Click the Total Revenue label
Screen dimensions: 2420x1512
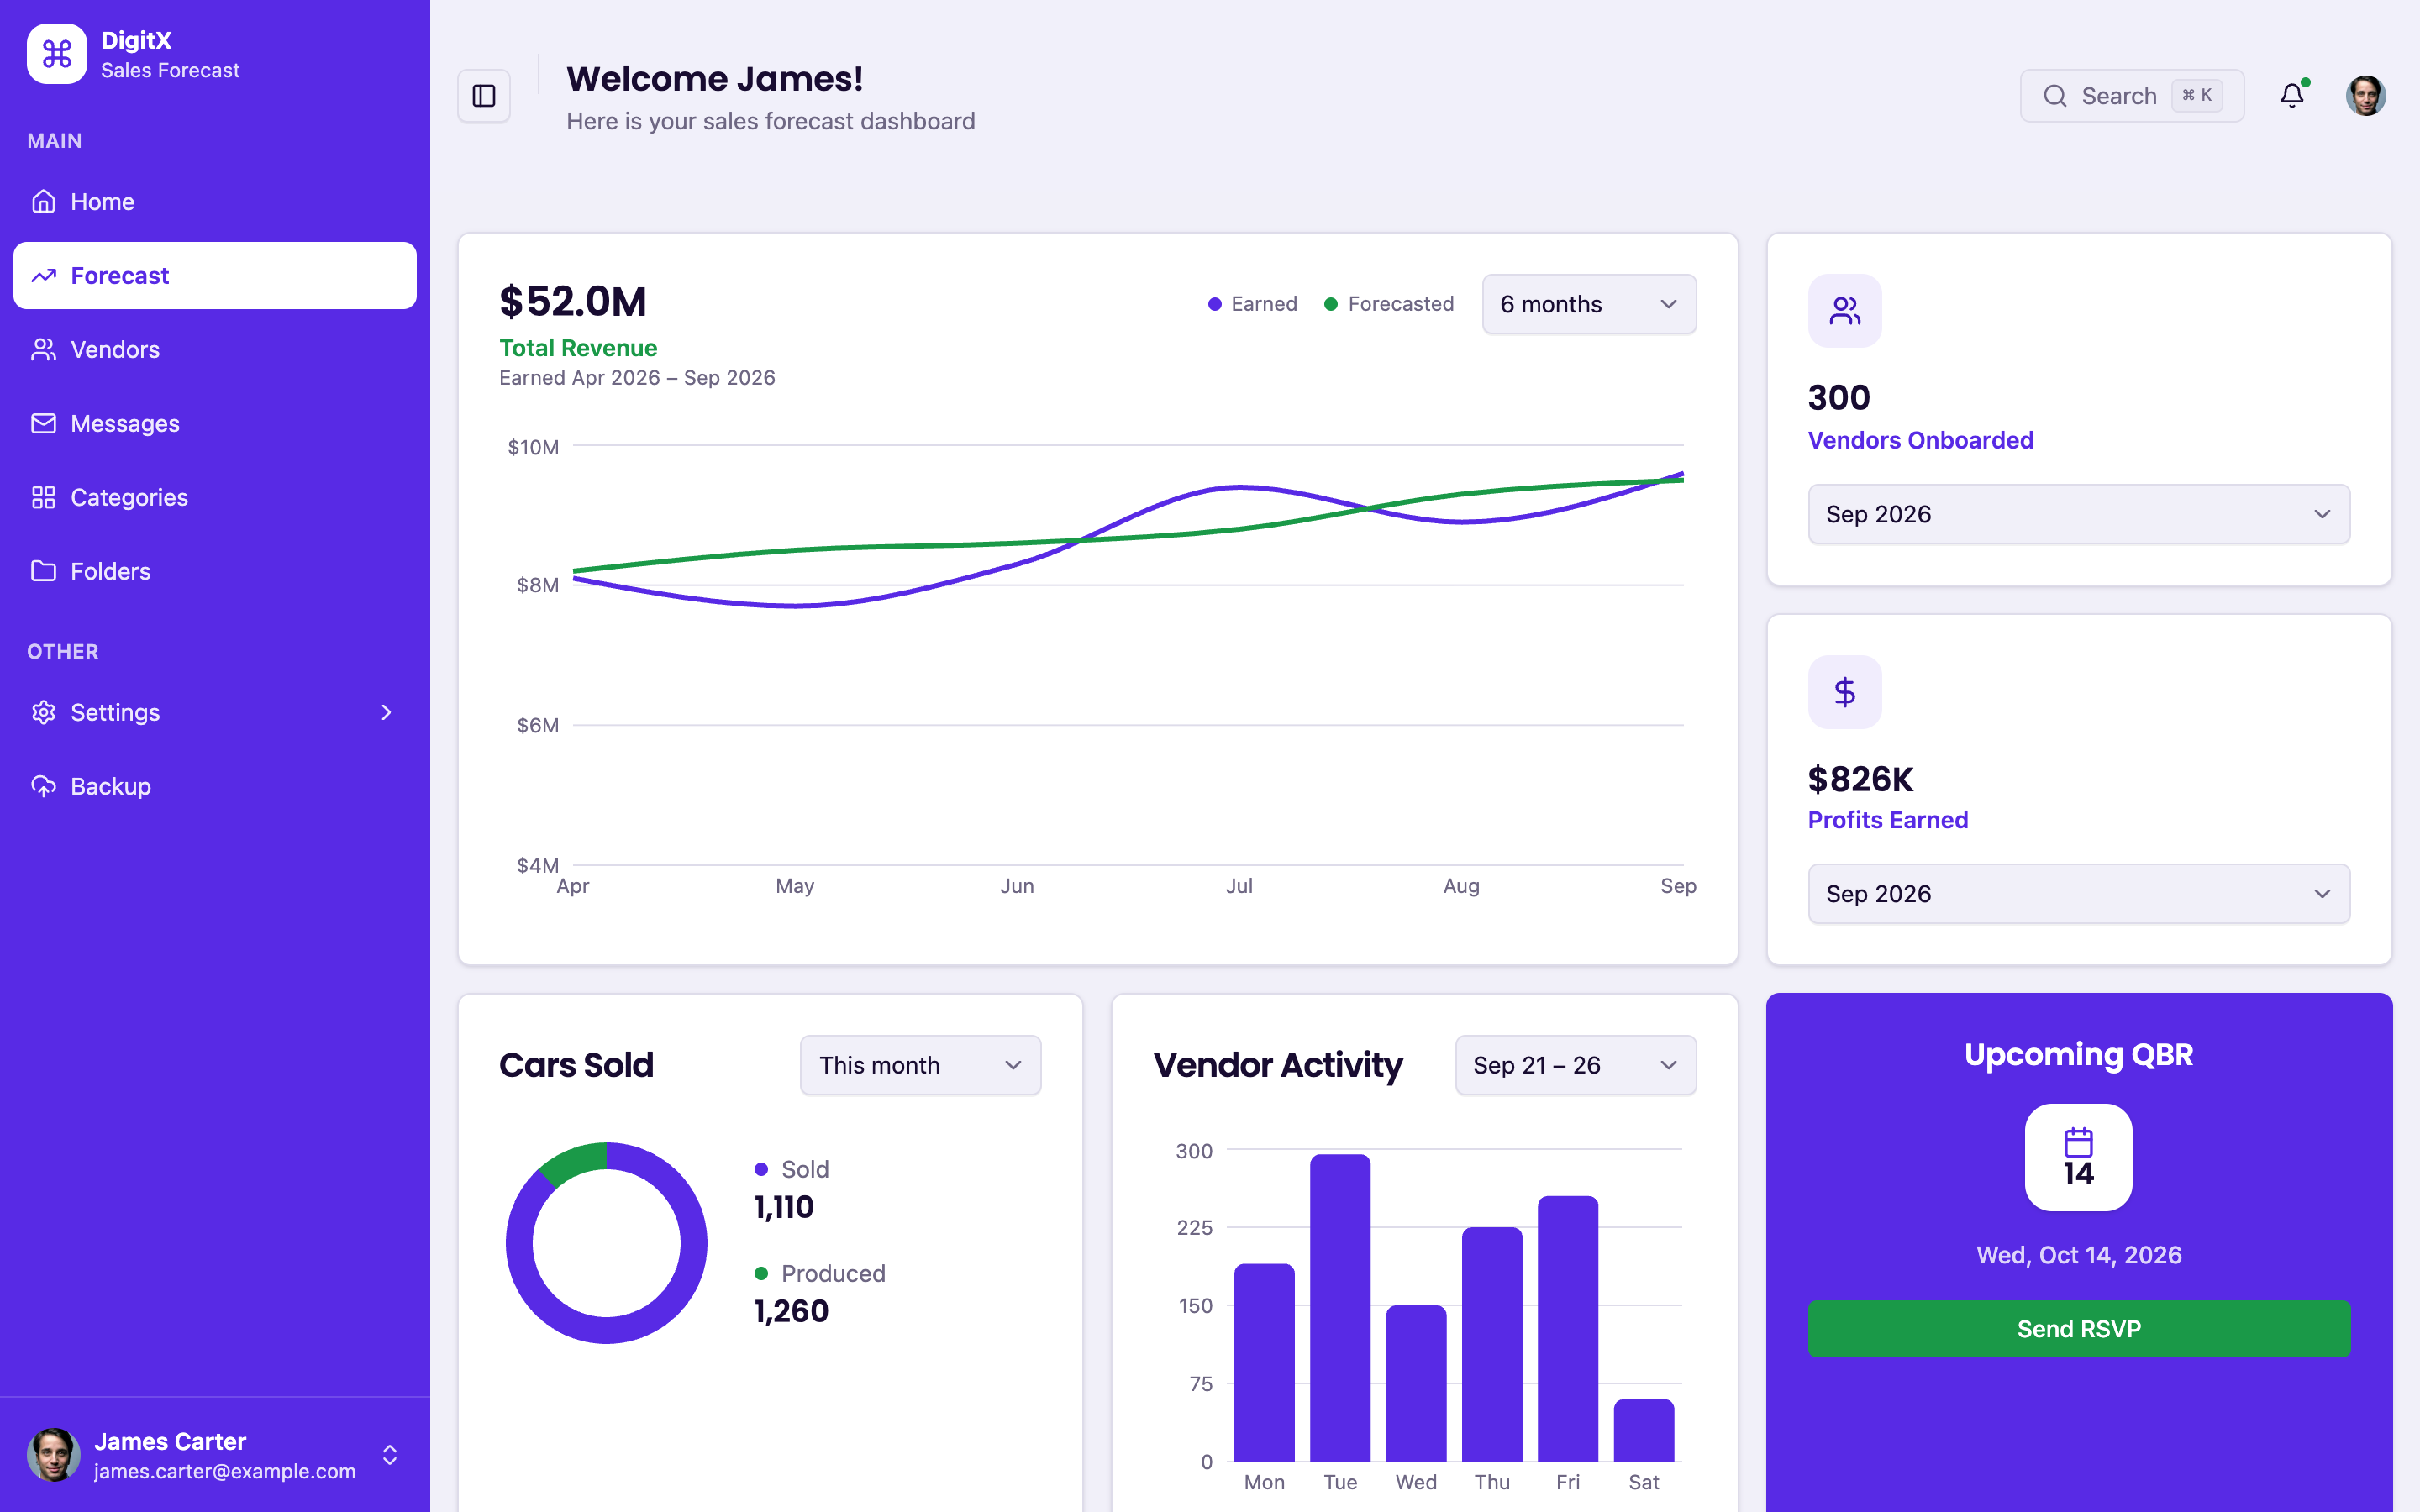click(x=578, y=348)
